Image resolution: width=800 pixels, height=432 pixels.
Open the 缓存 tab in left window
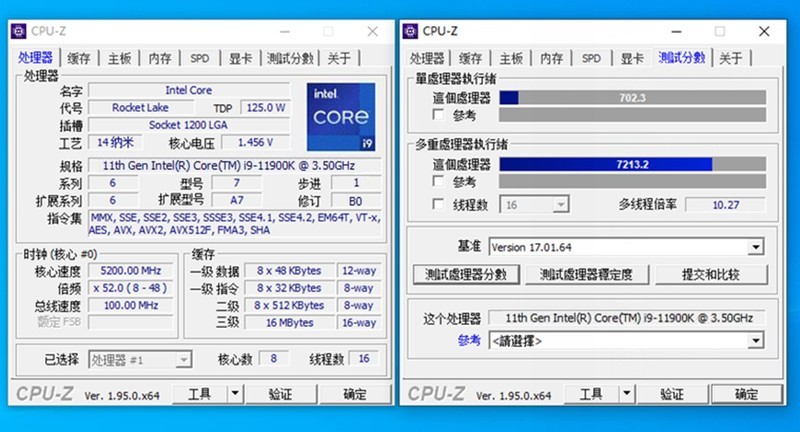point(79,58)
